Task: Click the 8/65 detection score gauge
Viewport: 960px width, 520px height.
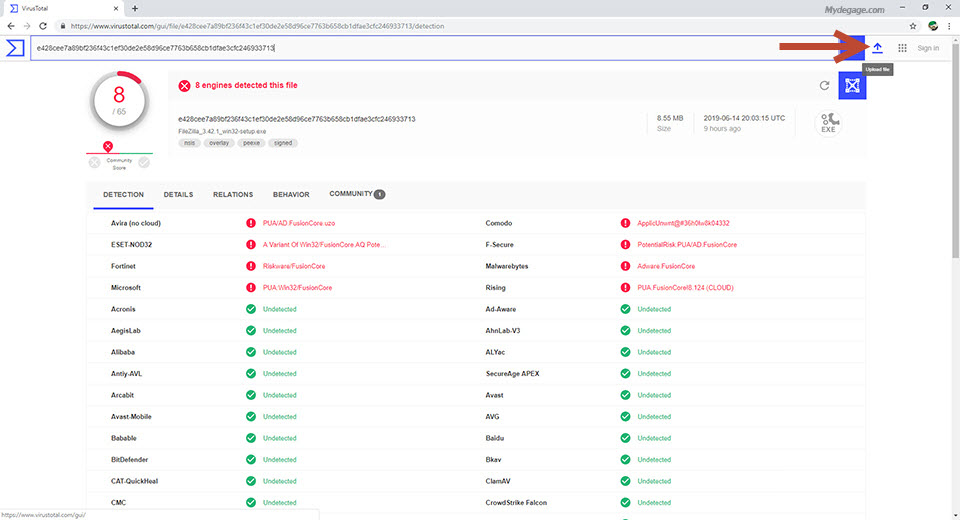Action: click(119, 101)
